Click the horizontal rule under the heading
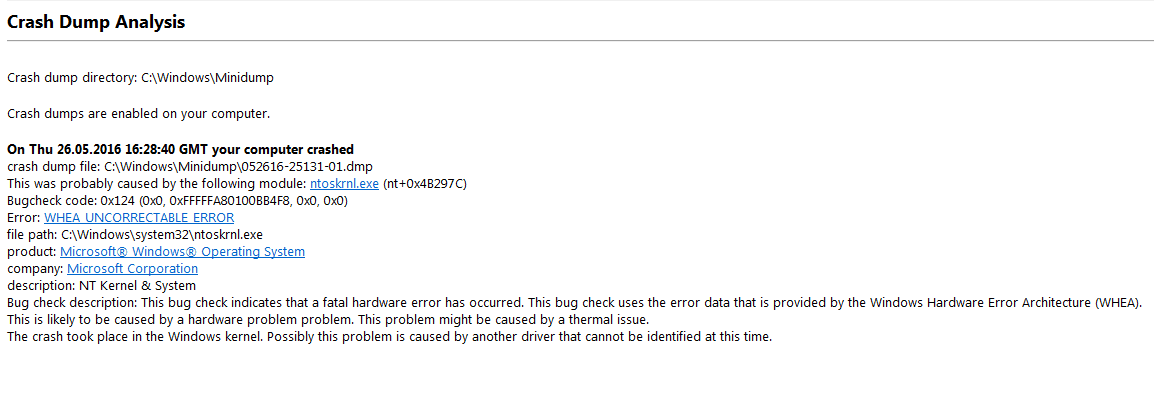This screenshot has width=1154, height=402. [577, 40]
